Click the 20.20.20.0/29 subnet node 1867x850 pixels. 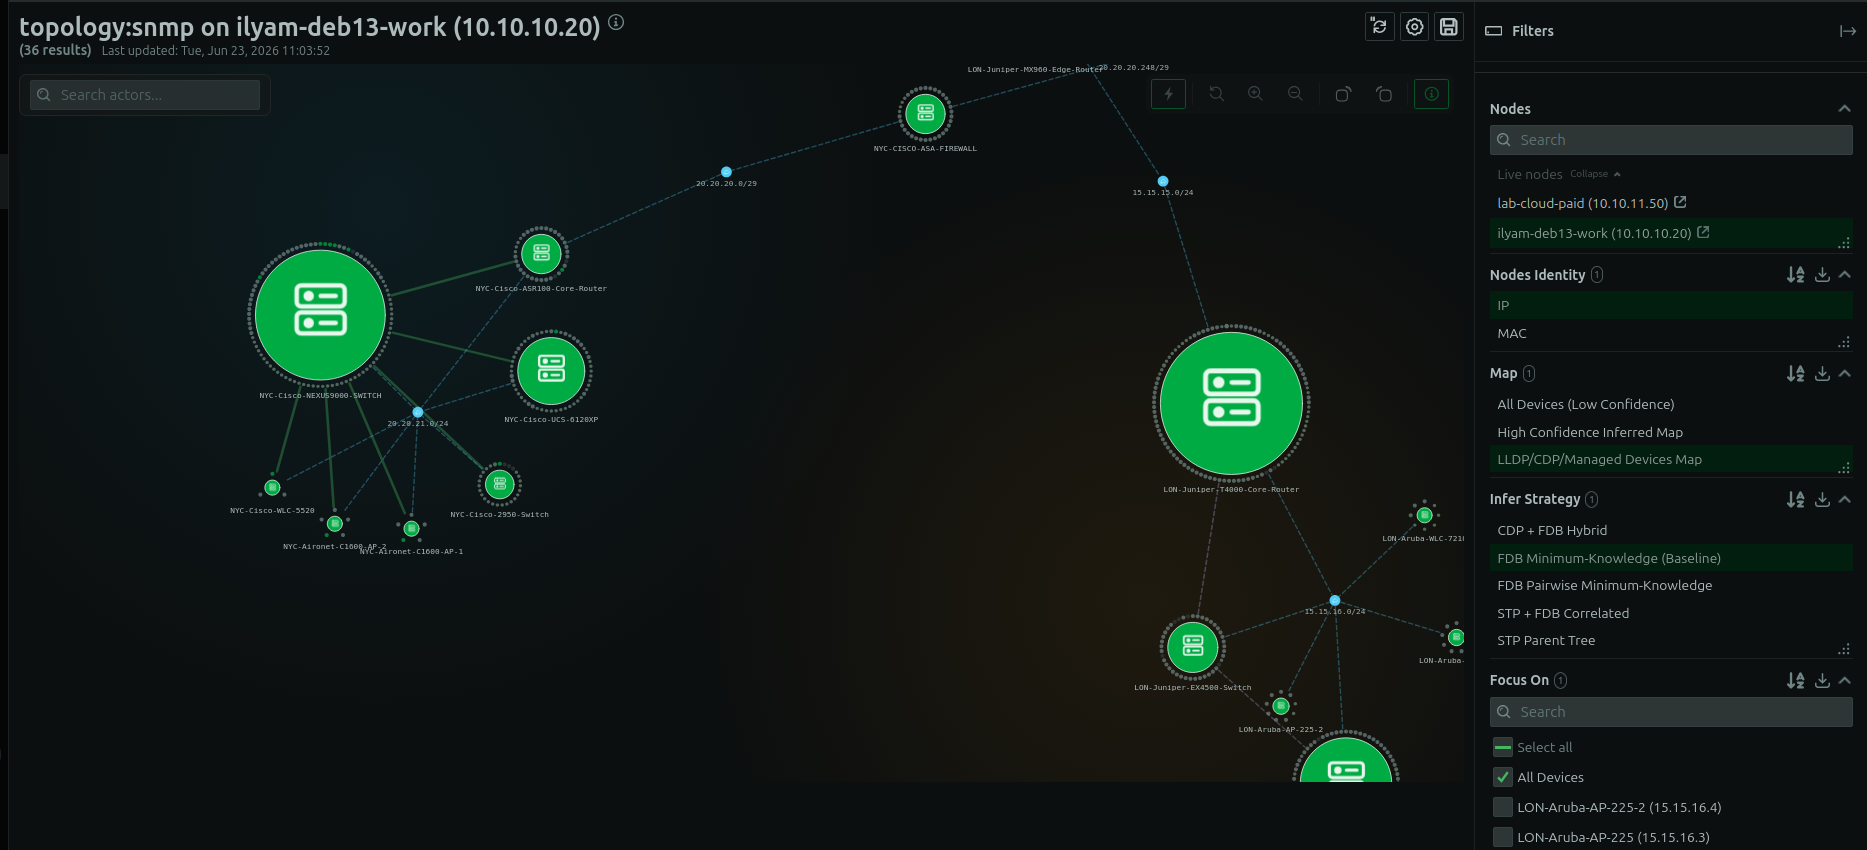tap(726, 172)
